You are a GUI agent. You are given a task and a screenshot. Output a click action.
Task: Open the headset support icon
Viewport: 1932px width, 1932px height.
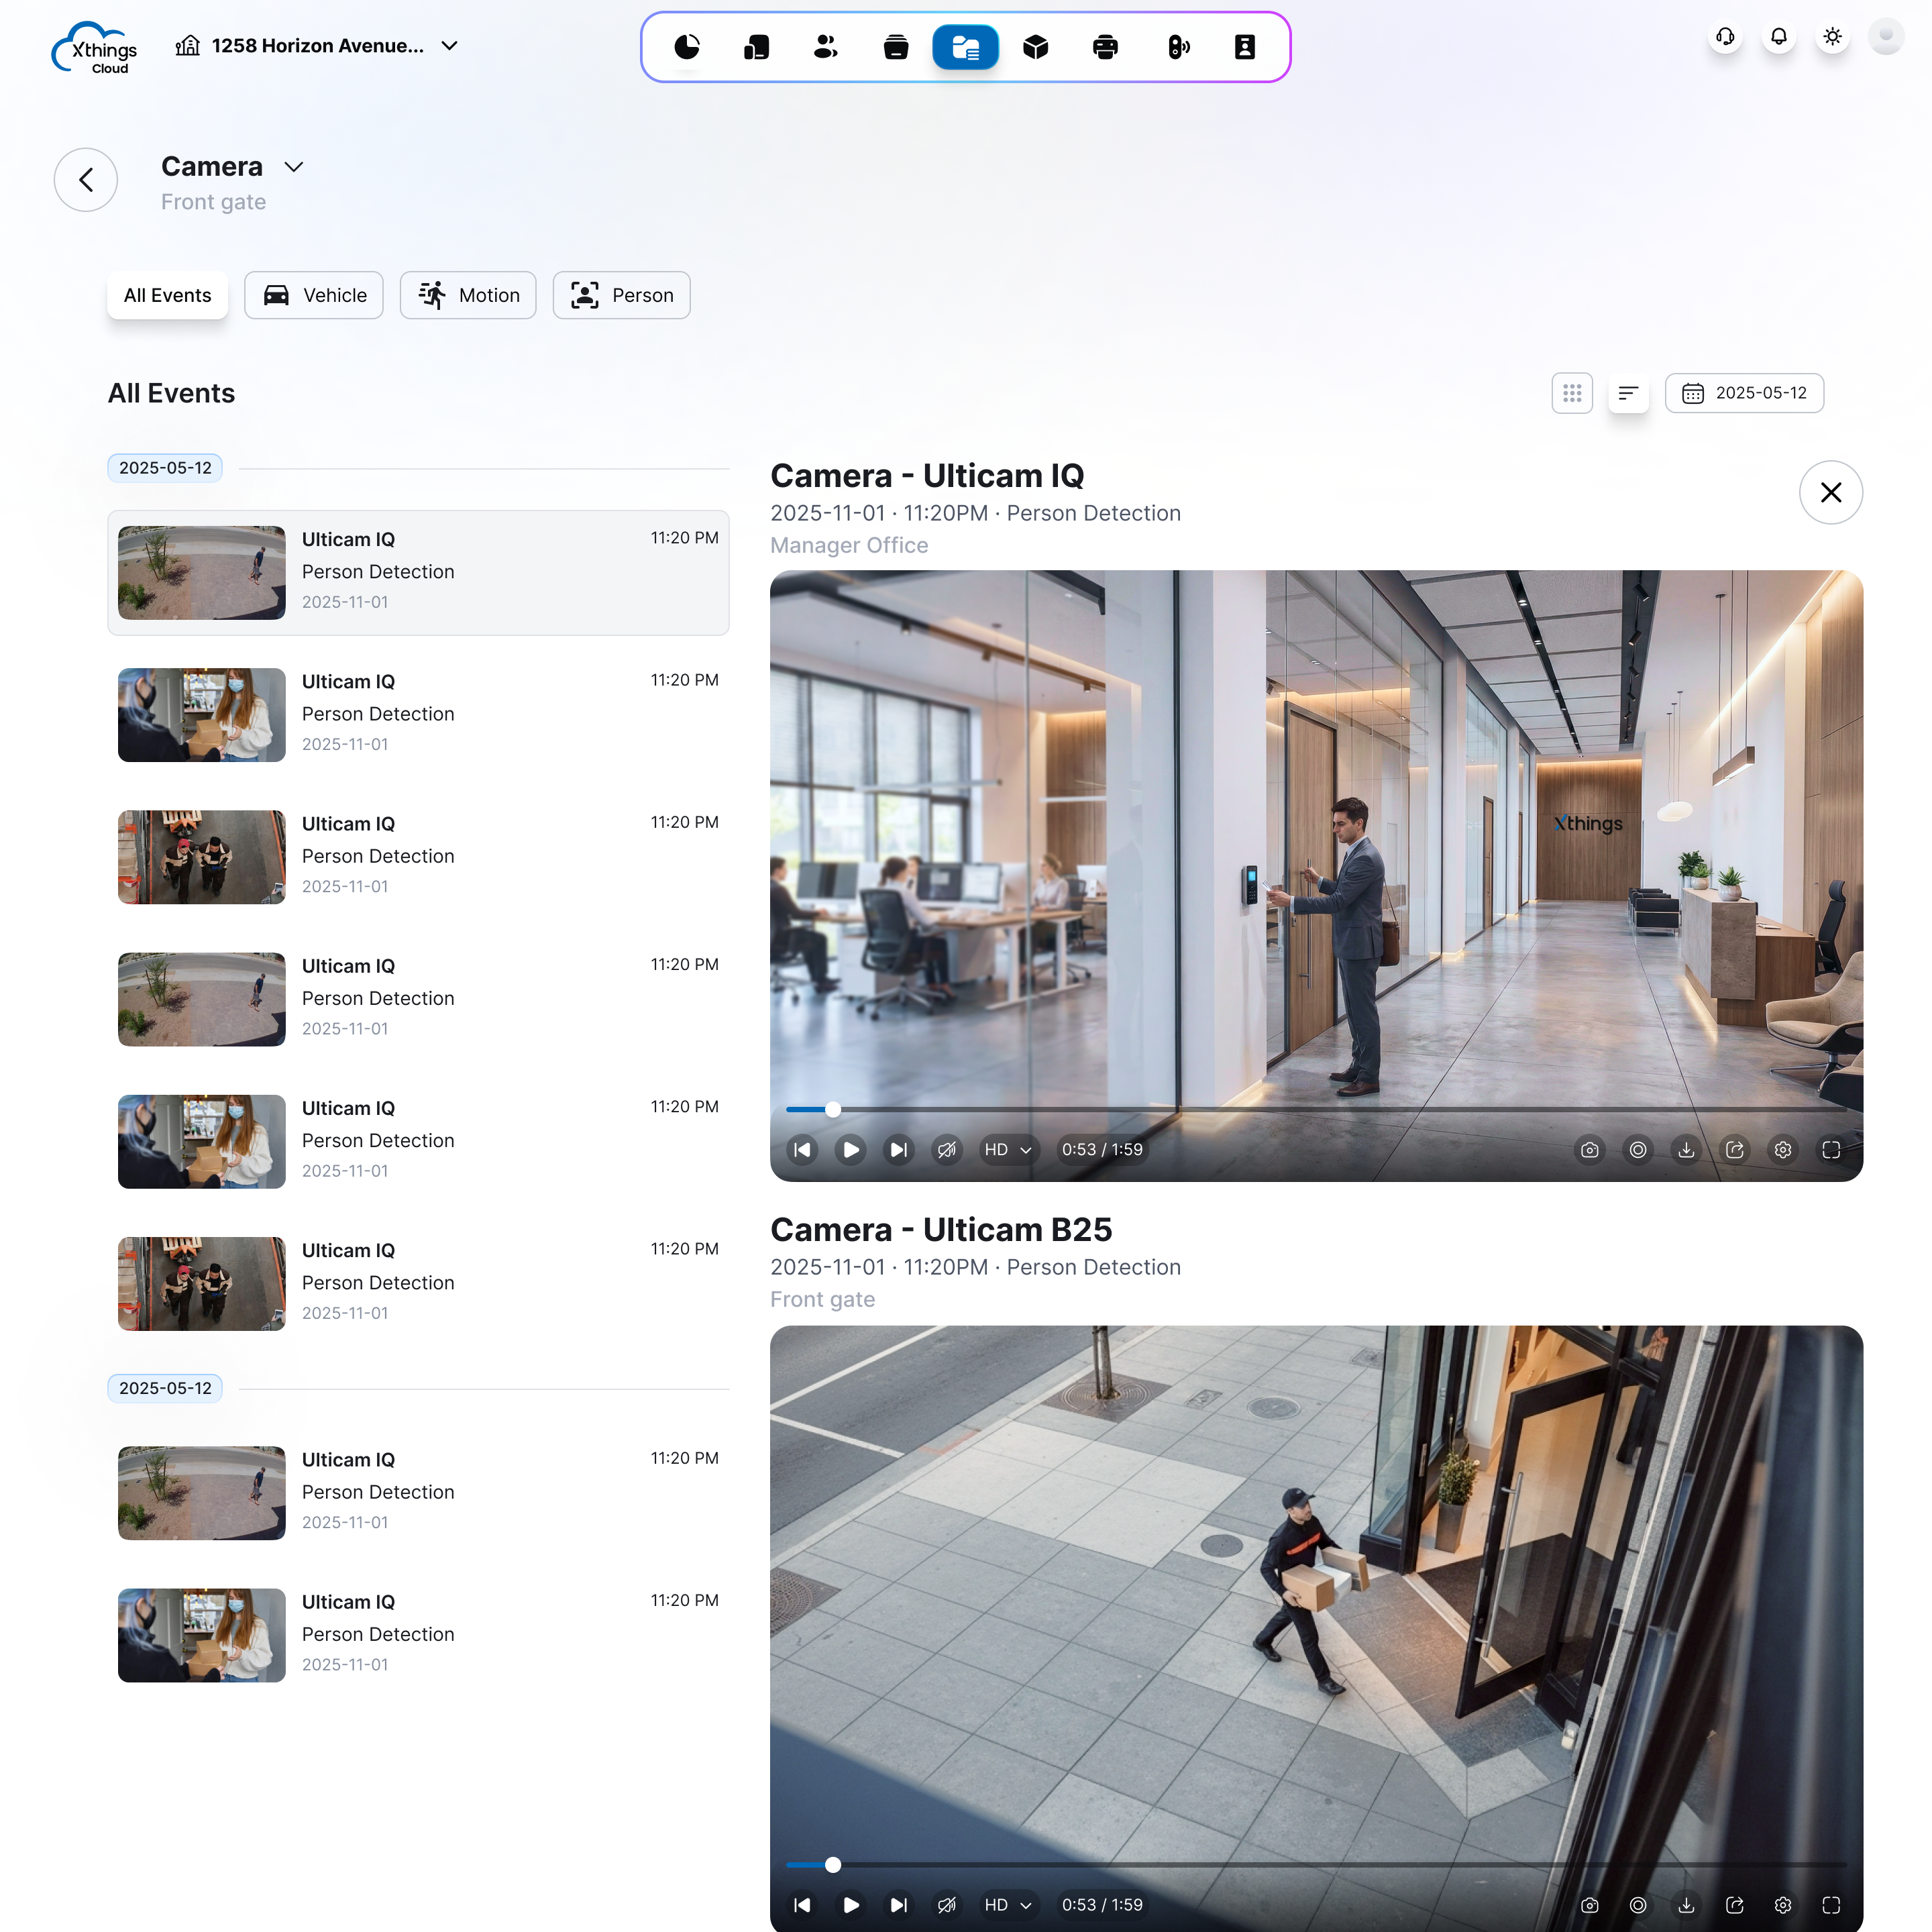pyautogui.click(x=1724, y=37)
